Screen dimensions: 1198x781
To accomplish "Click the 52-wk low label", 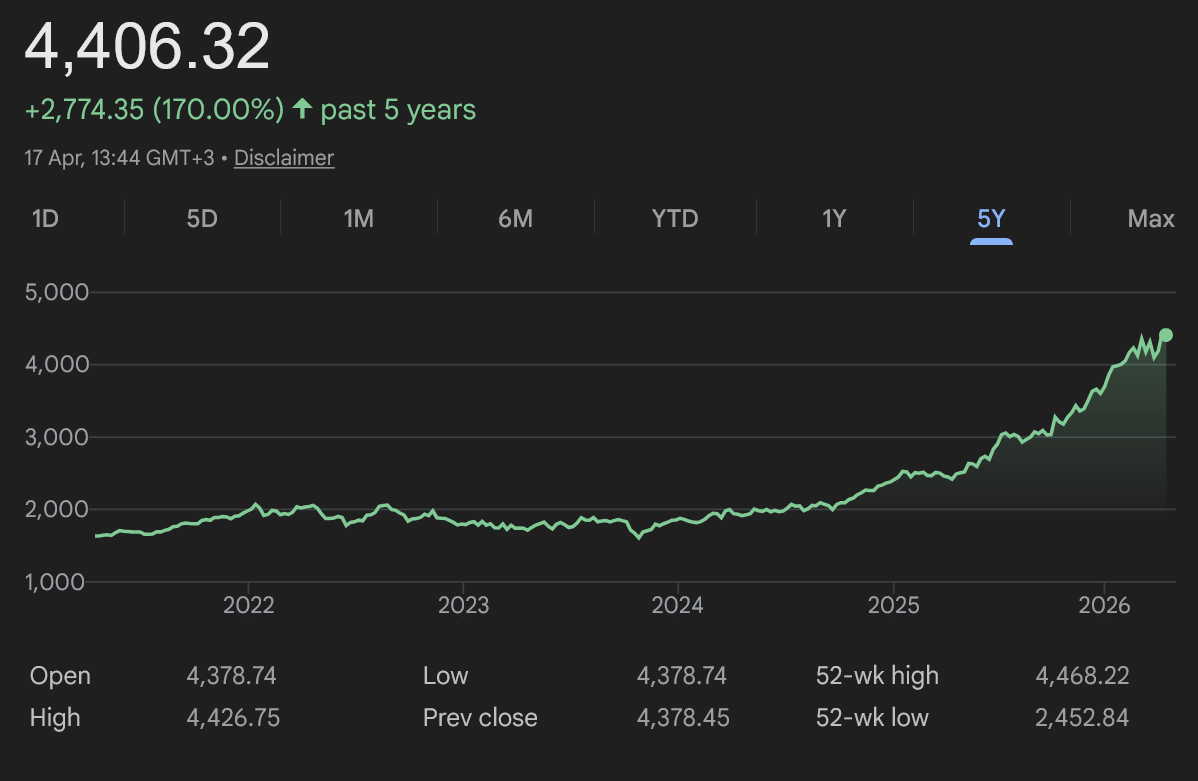I will [872, 718].
